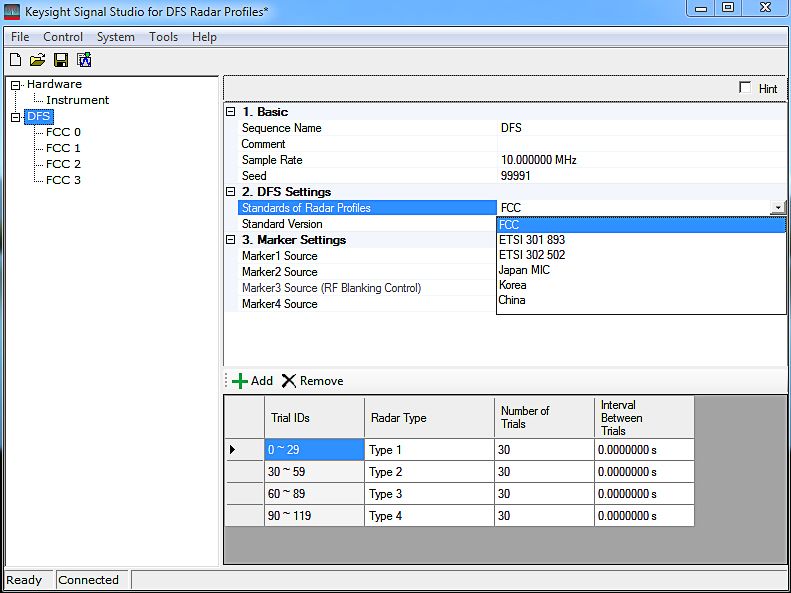Click Interval cell in the Type 3 row
791x593 pixels.
click(644, 494)
